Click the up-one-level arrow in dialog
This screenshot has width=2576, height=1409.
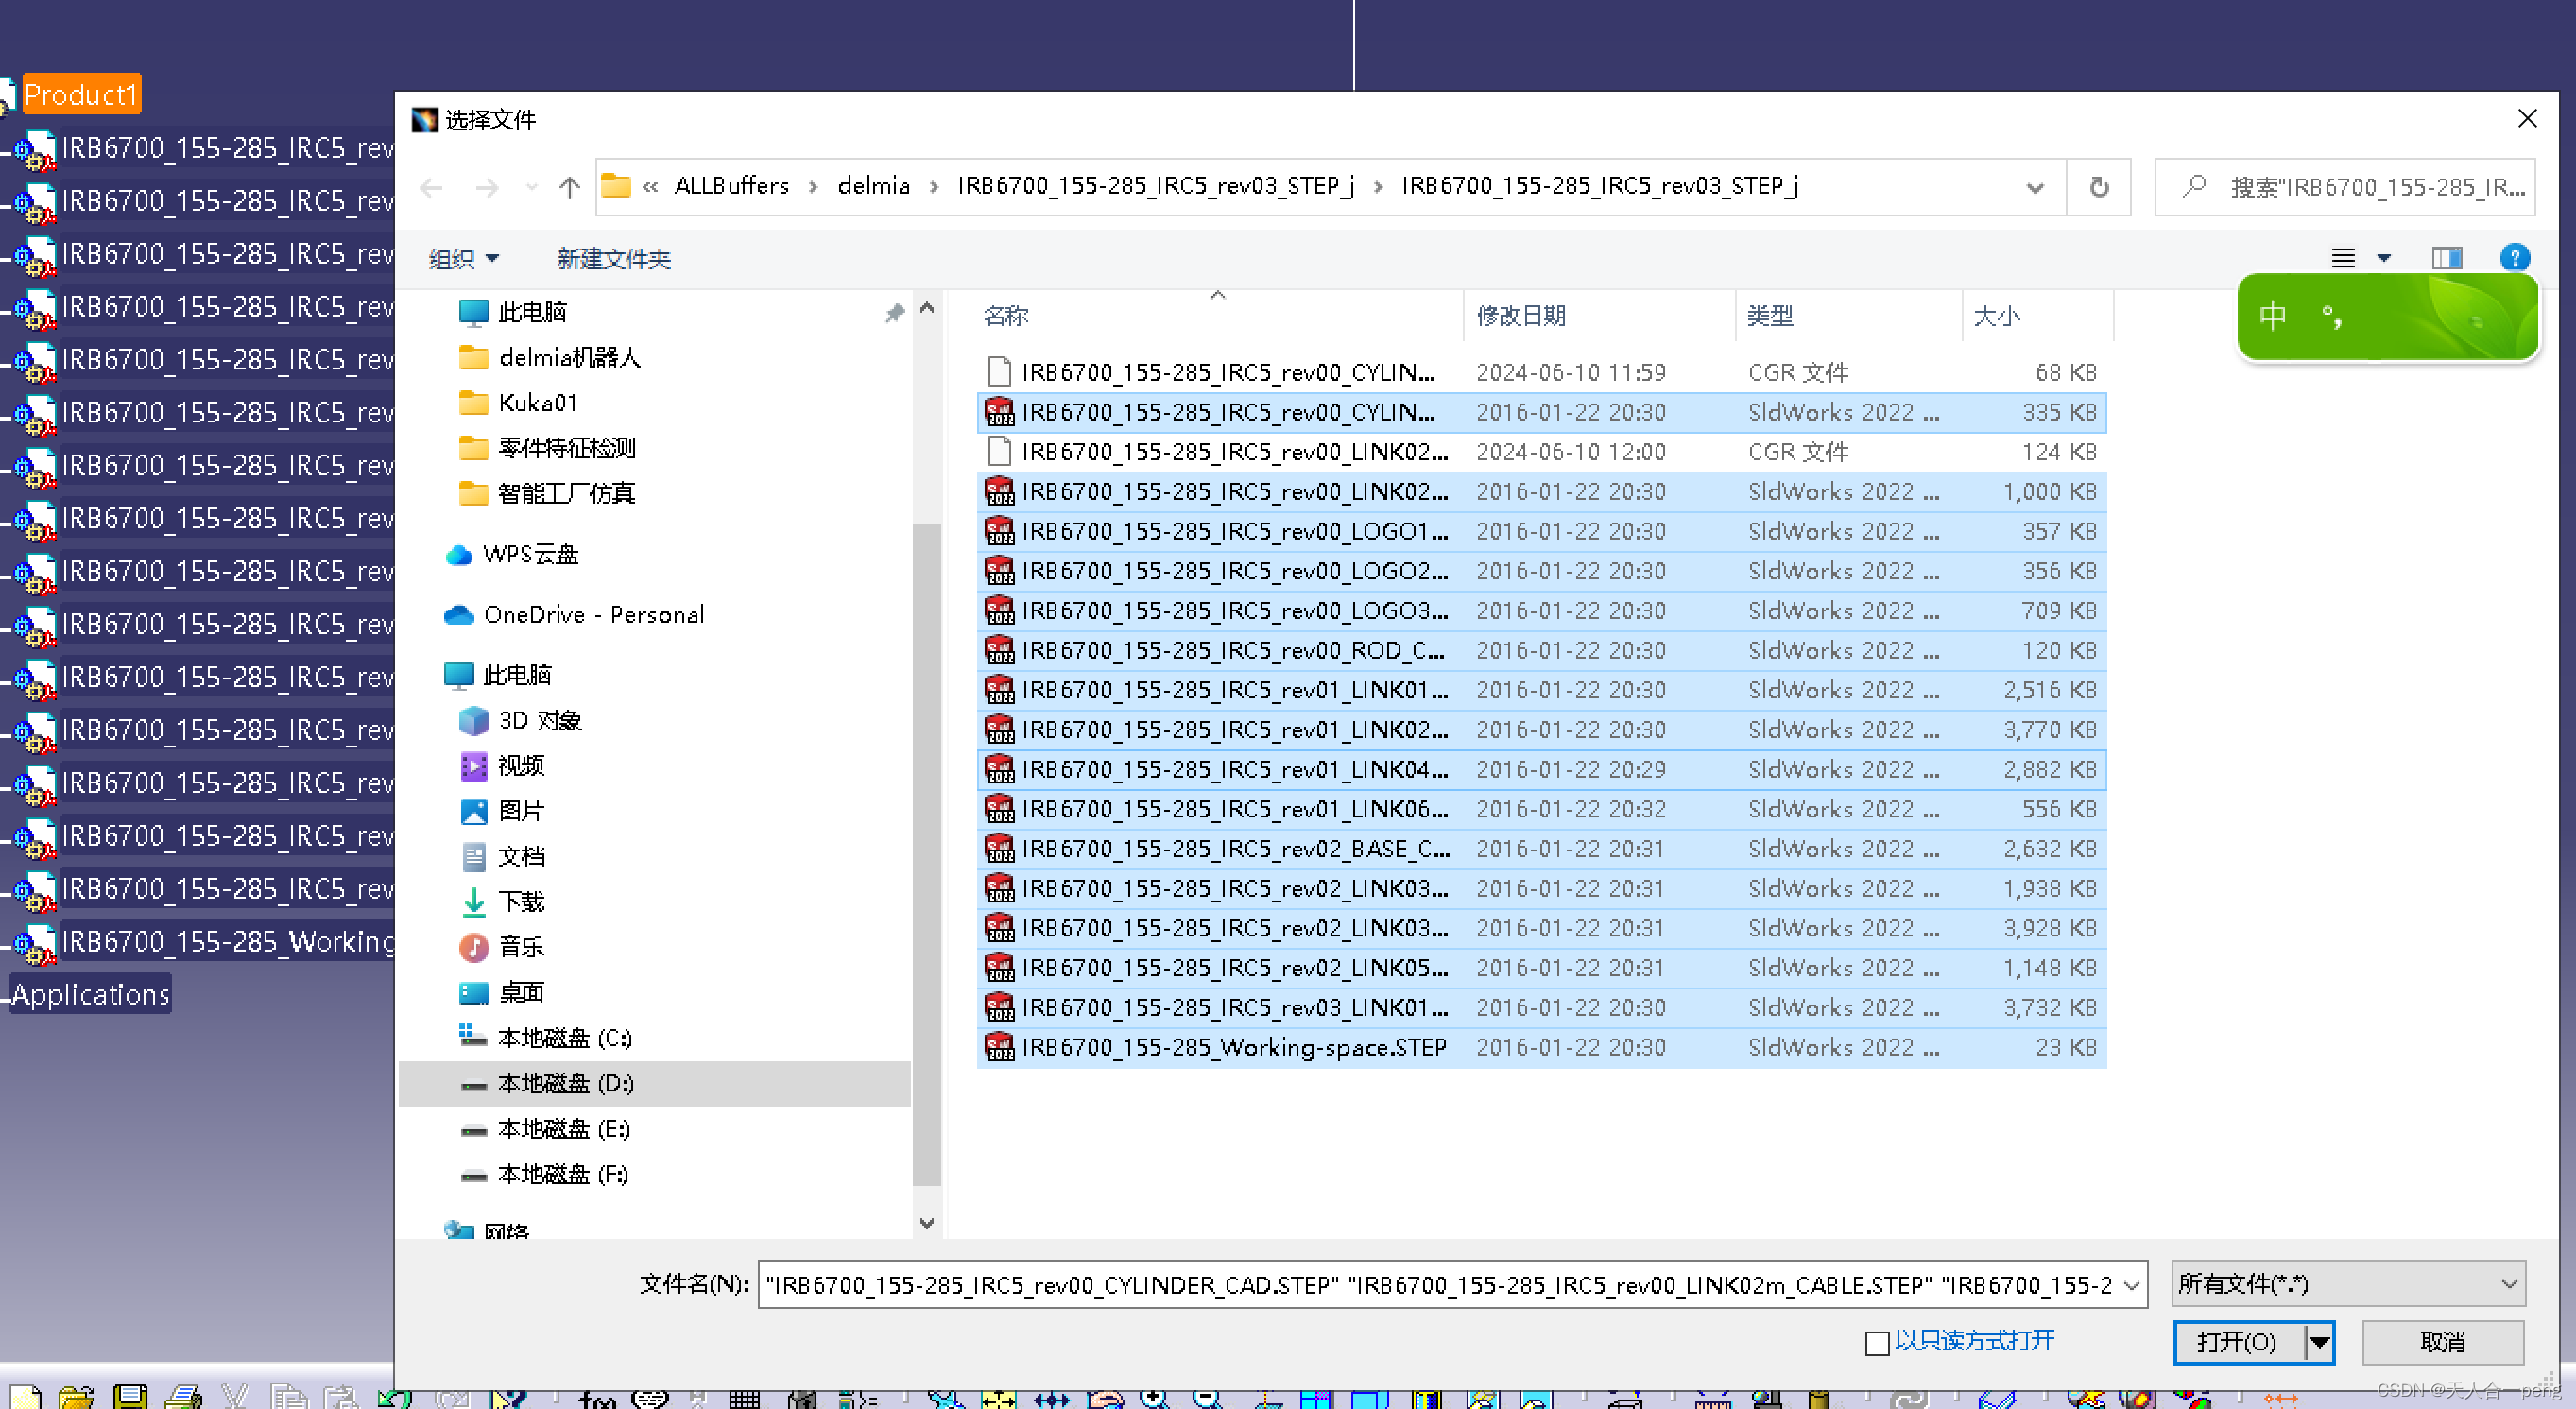(x=569, y=187)
